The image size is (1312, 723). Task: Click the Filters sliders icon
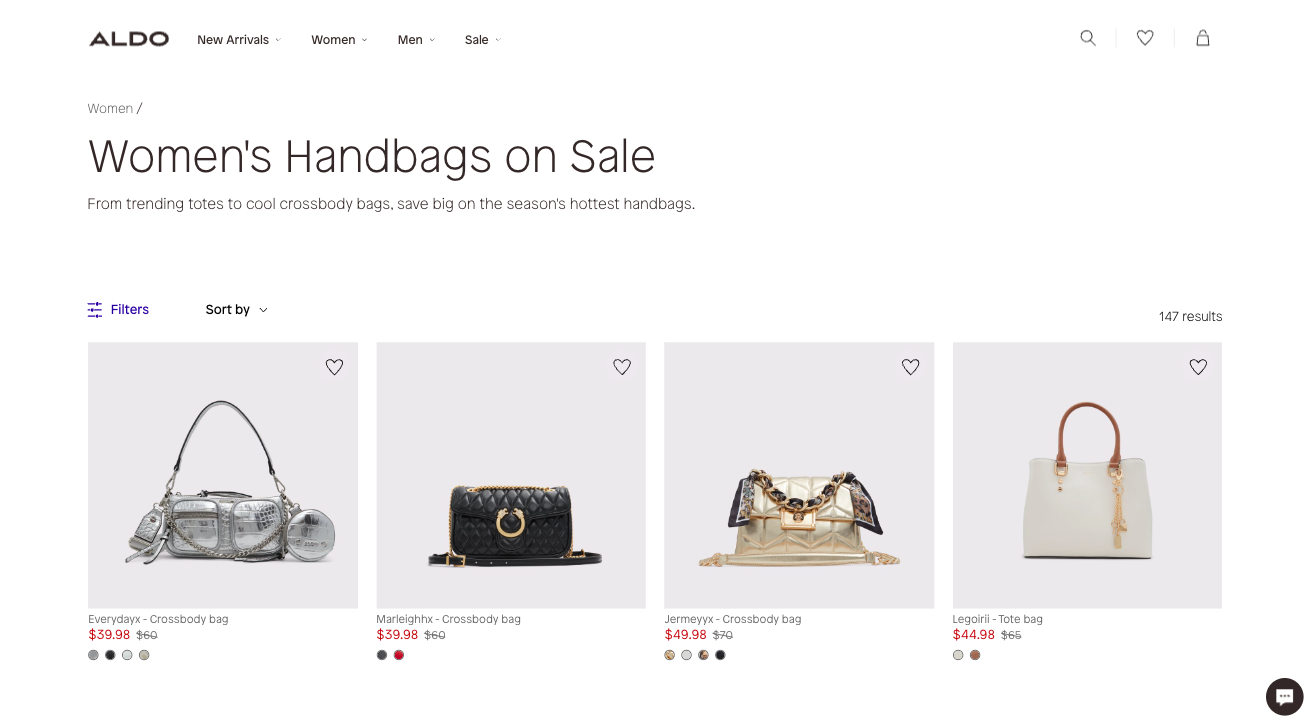tap(95, 310)
